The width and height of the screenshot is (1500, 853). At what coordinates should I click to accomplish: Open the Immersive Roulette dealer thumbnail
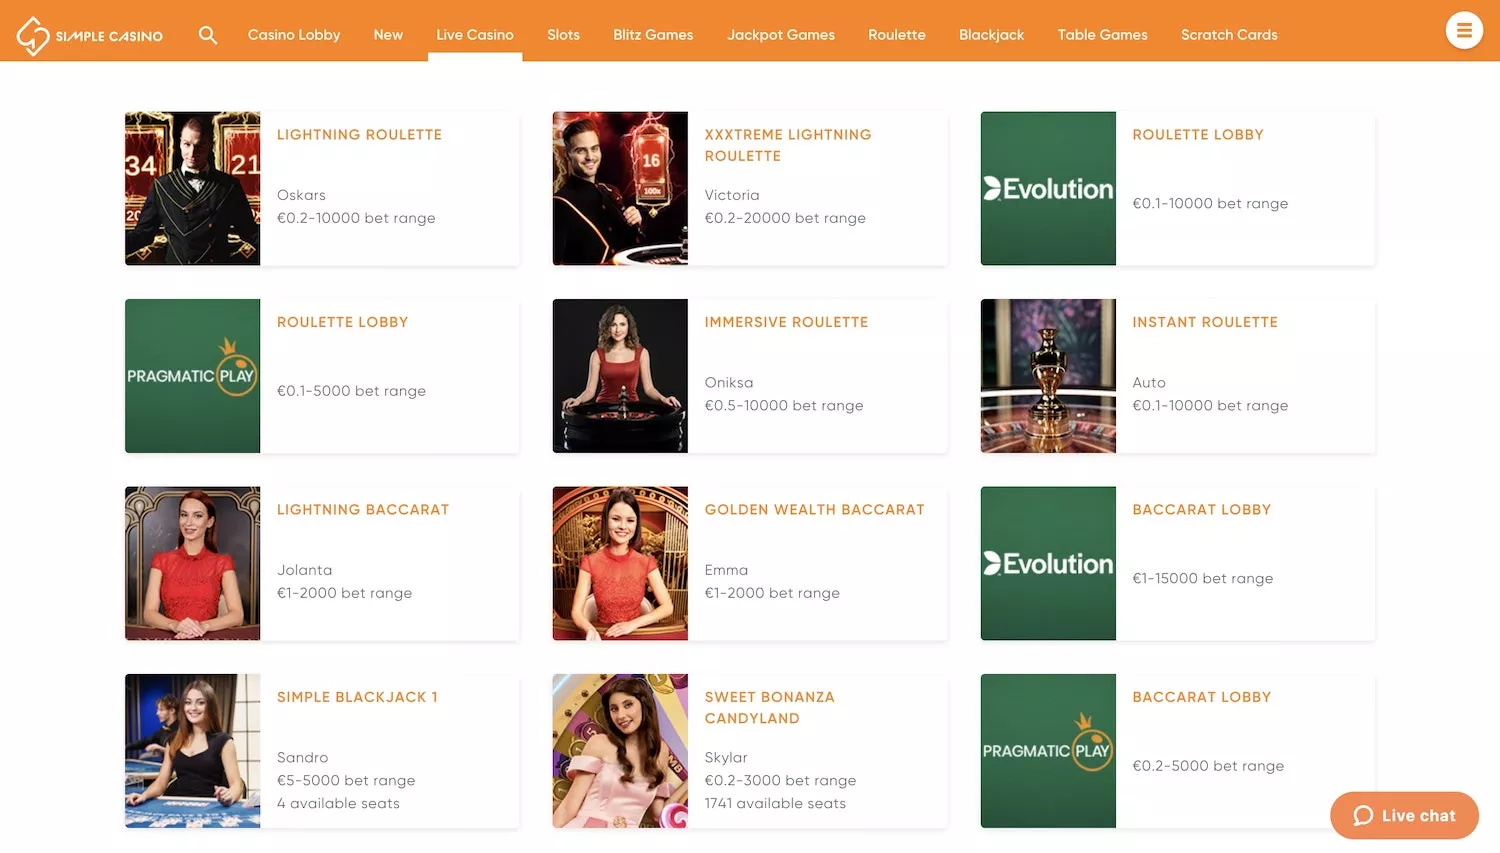tap(620, 376)
